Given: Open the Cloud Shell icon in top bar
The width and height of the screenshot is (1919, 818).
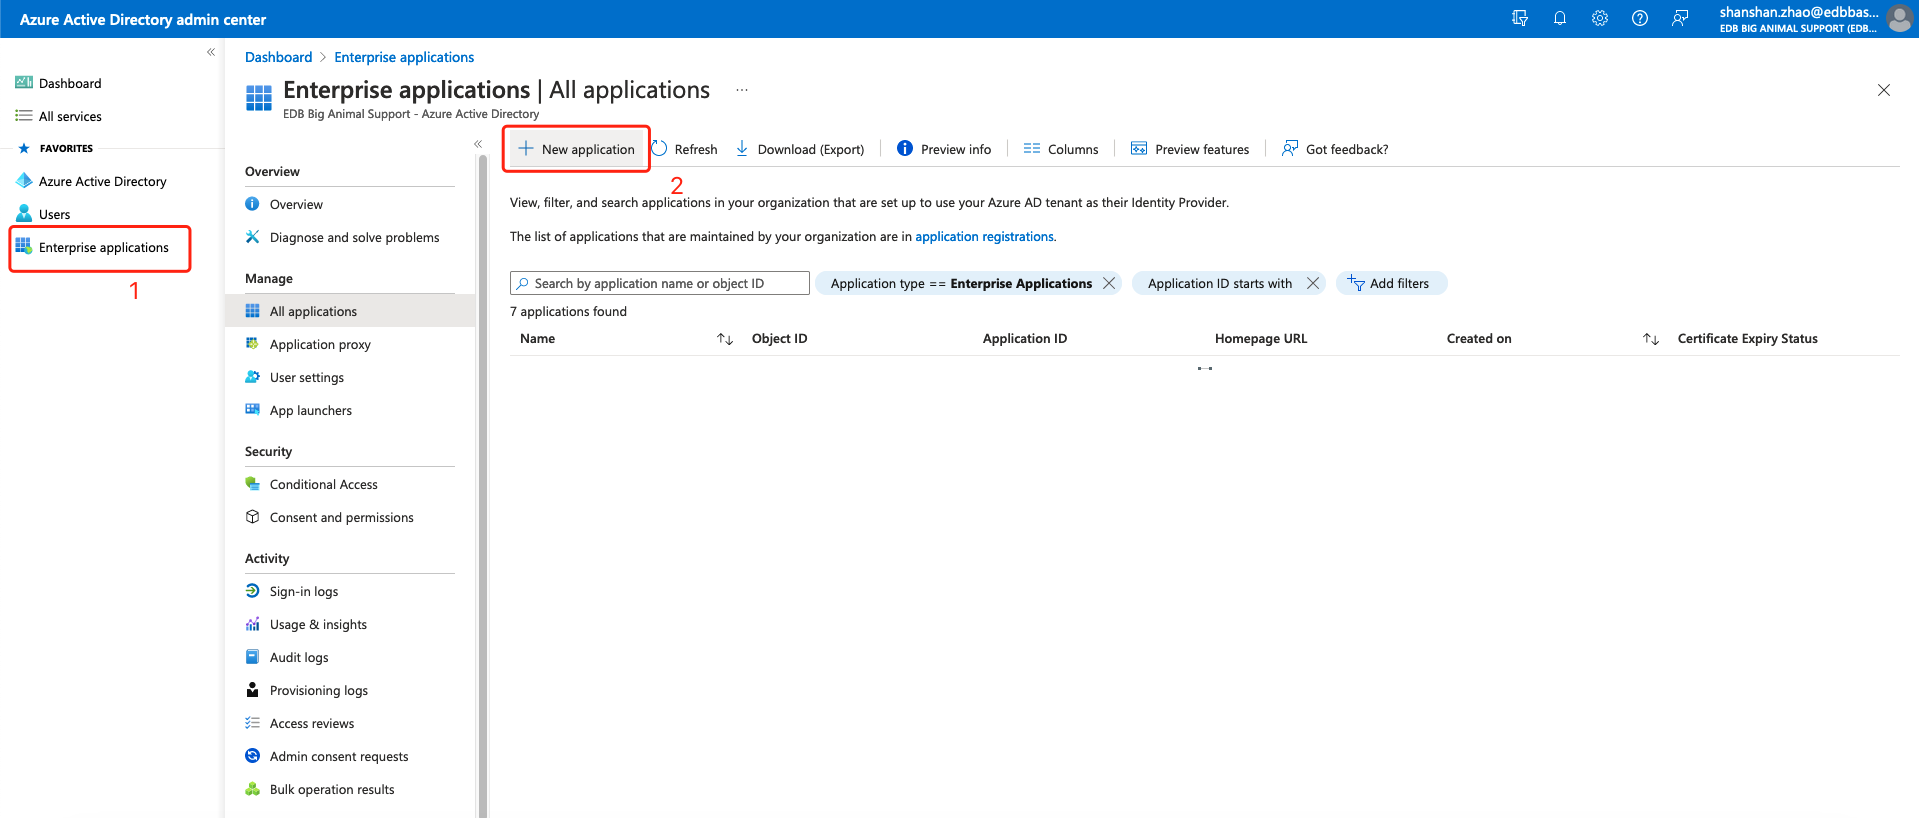Looking at the screenshot, I should point(1520,18).
